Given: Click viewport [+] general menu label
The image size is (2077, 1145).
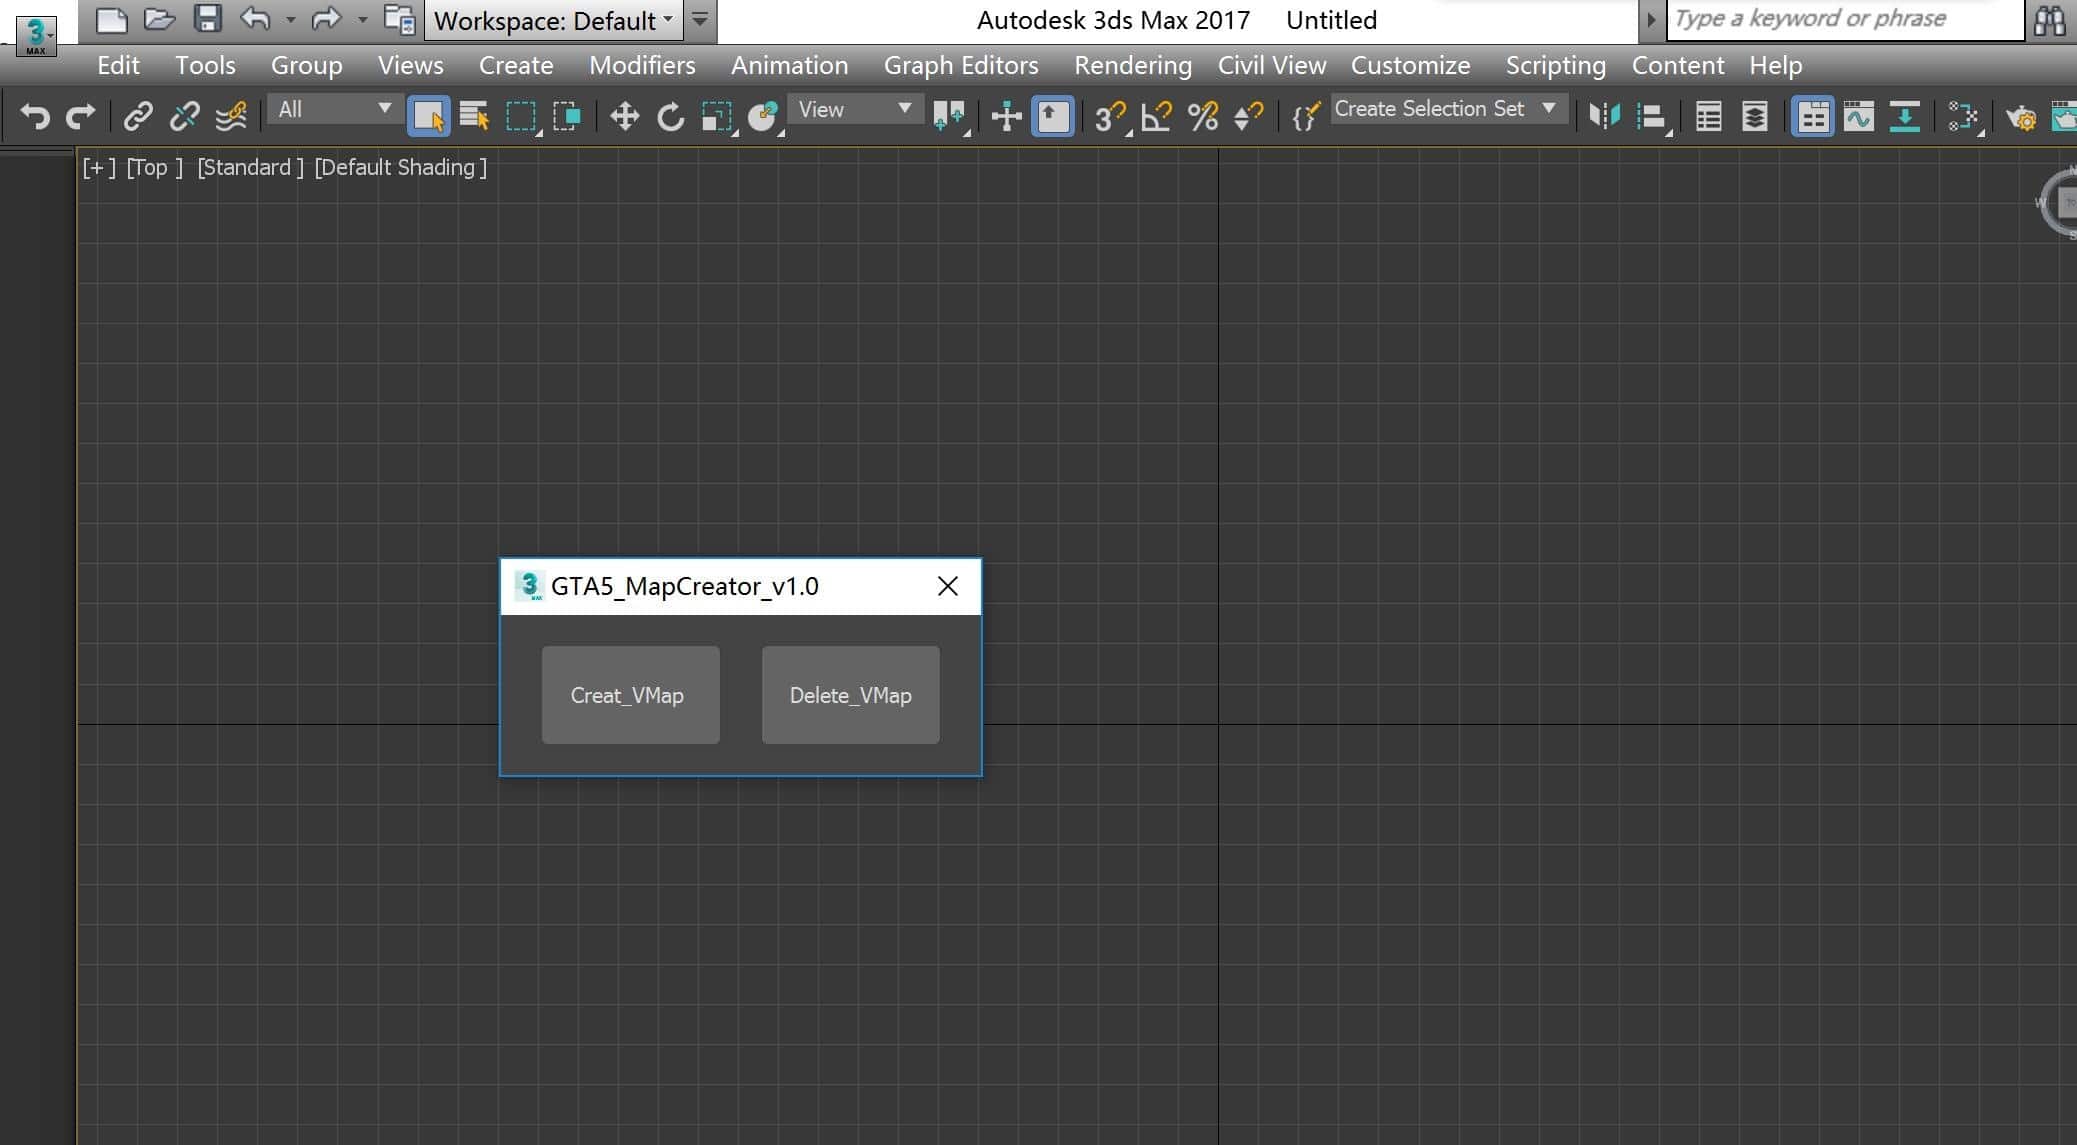Looking at the screenshot, I should (99, 167).
